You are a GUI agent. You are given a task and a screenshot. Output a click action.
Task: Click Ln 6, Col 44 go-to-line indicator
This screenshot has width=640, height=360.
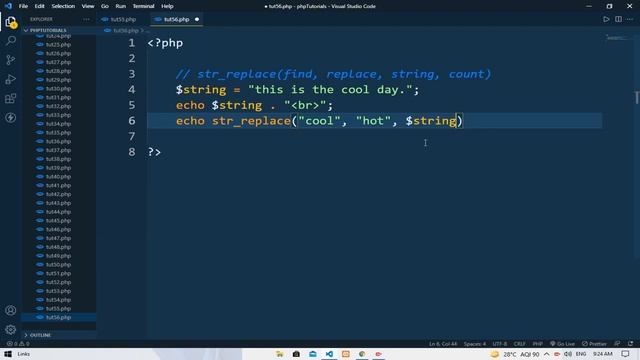(x=443, y=344)
